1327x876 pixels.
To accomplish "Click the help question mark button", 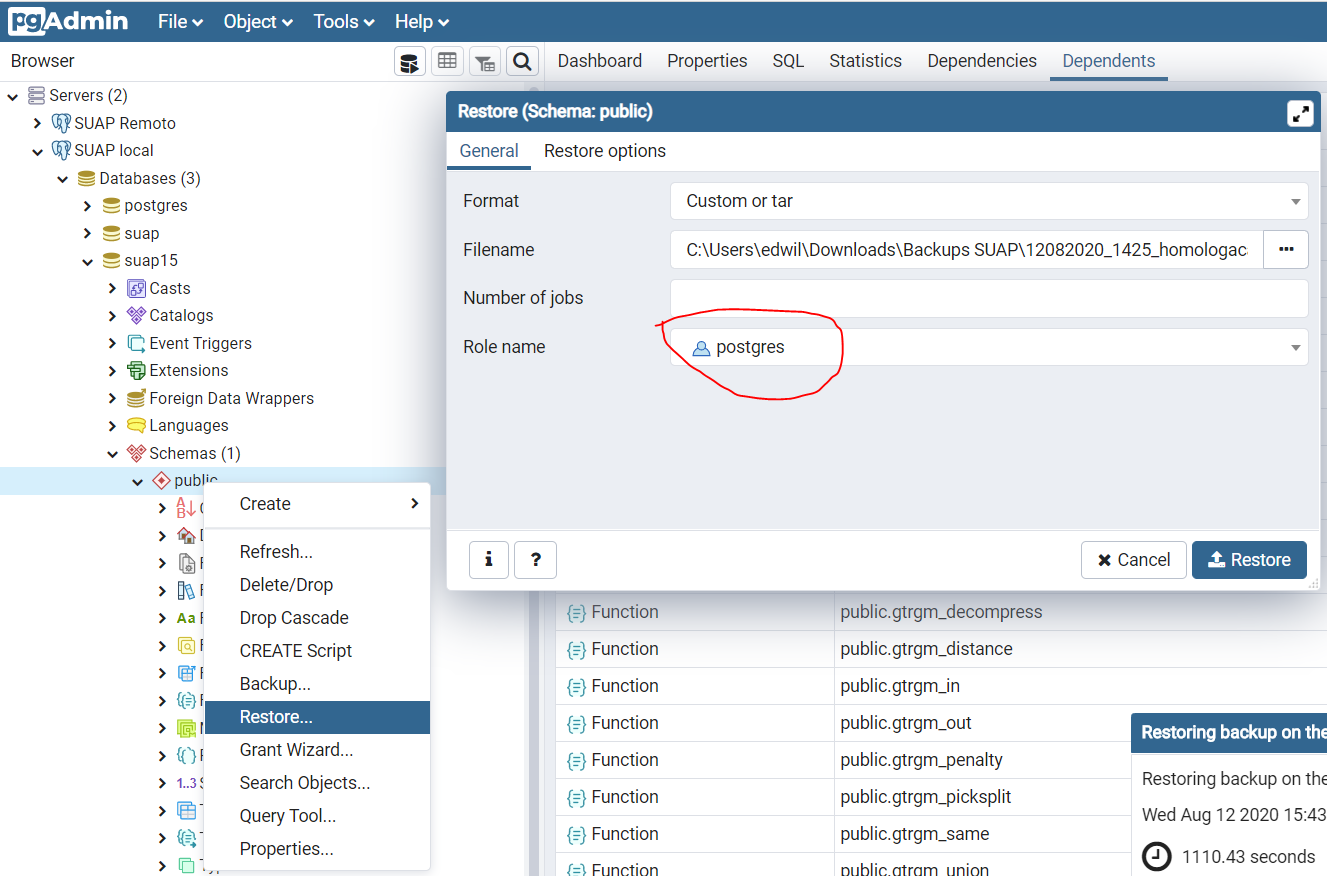I will (535, 560).
